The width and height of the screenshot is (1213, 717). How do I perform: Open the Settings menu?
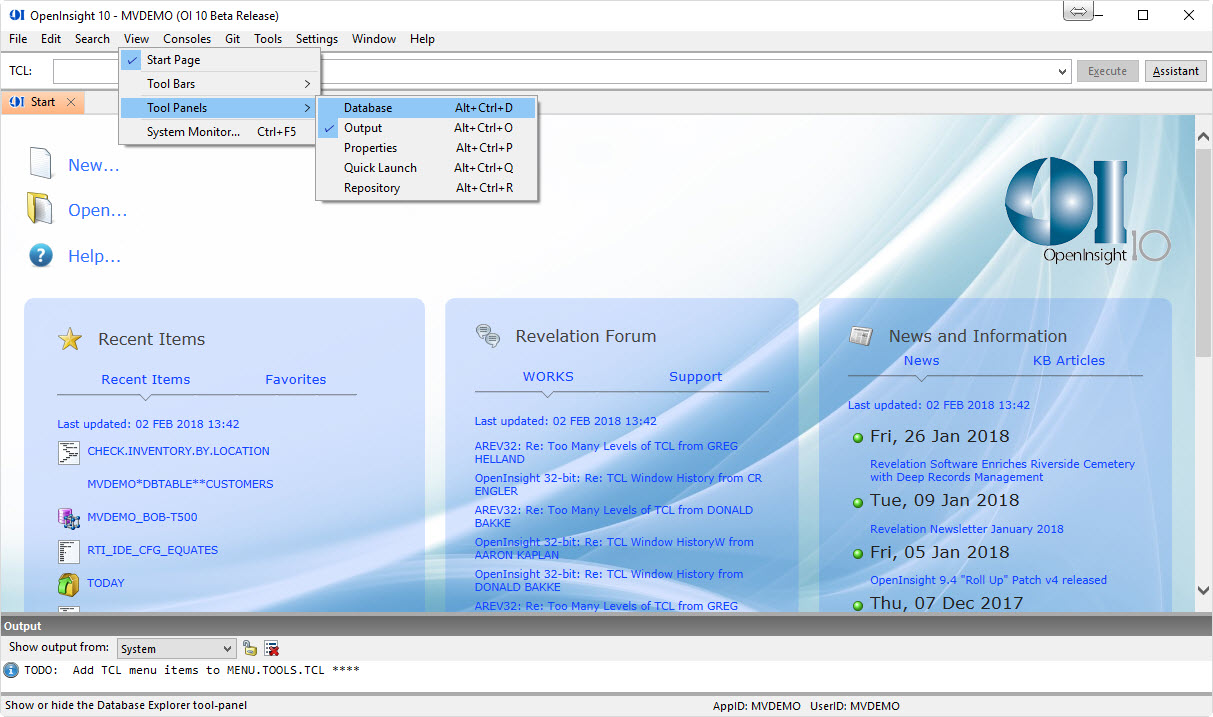pyautogui.click(x=317, y=39)
